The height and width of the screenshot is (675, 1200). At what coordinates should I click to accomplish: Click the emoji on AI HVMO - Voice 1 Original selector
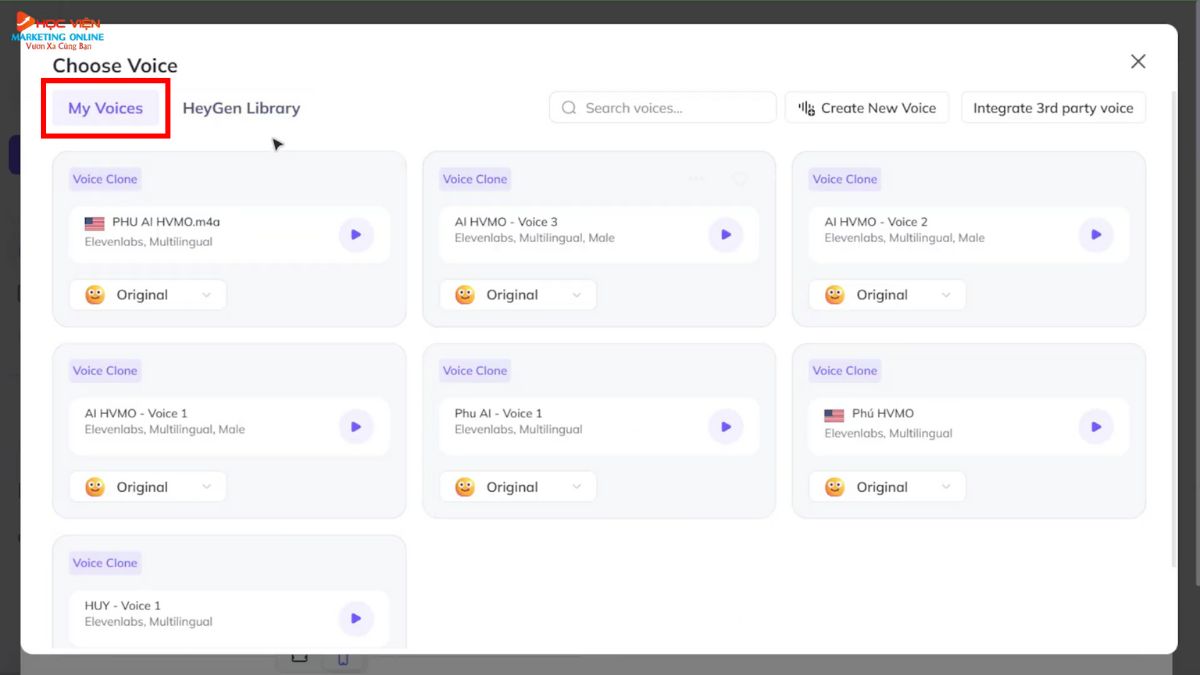pyautogui.click(x=95, y=487)
